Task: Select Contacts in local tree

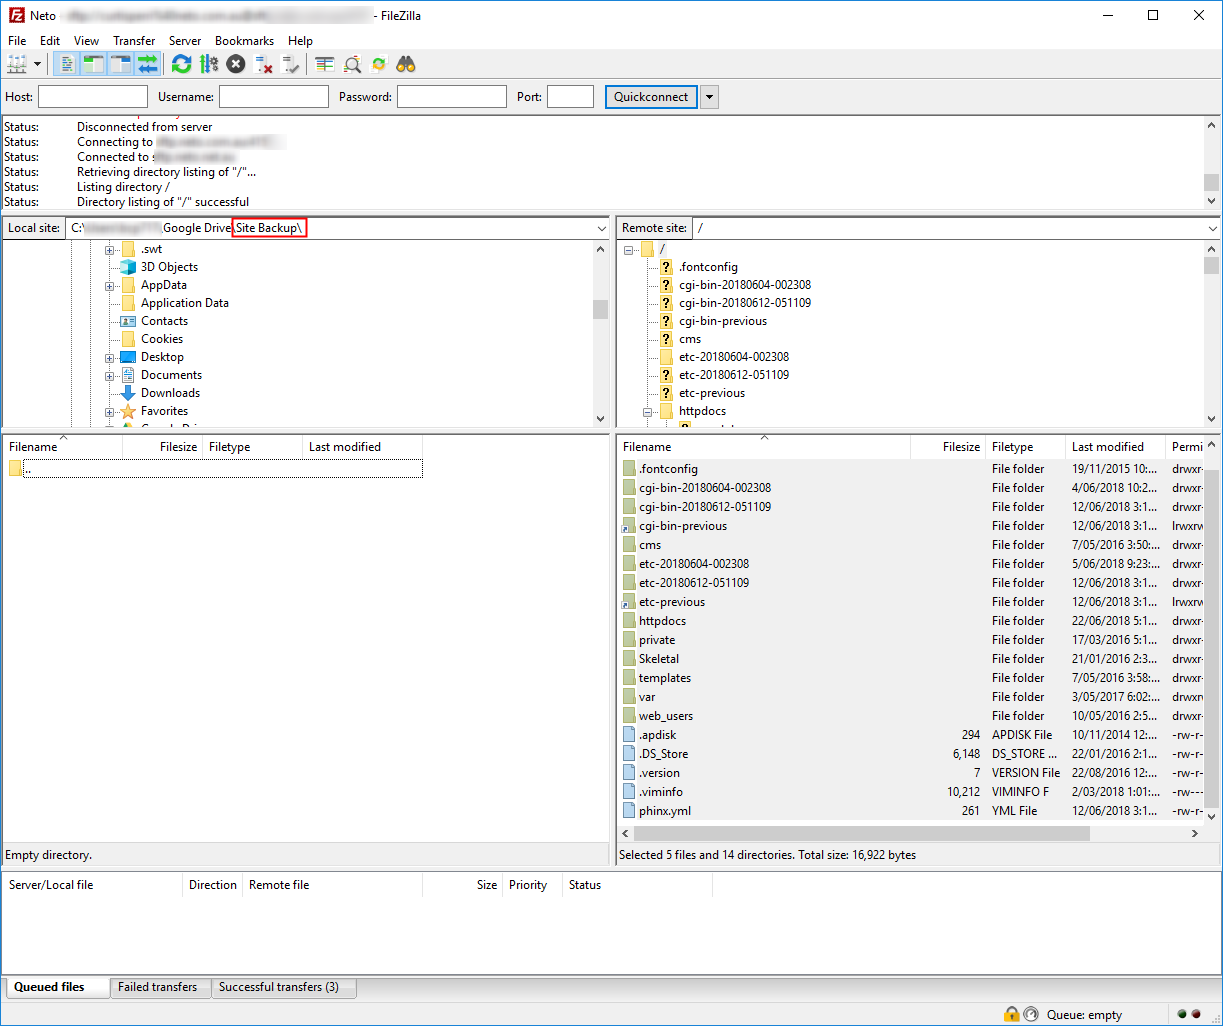Action: point(164,321)
